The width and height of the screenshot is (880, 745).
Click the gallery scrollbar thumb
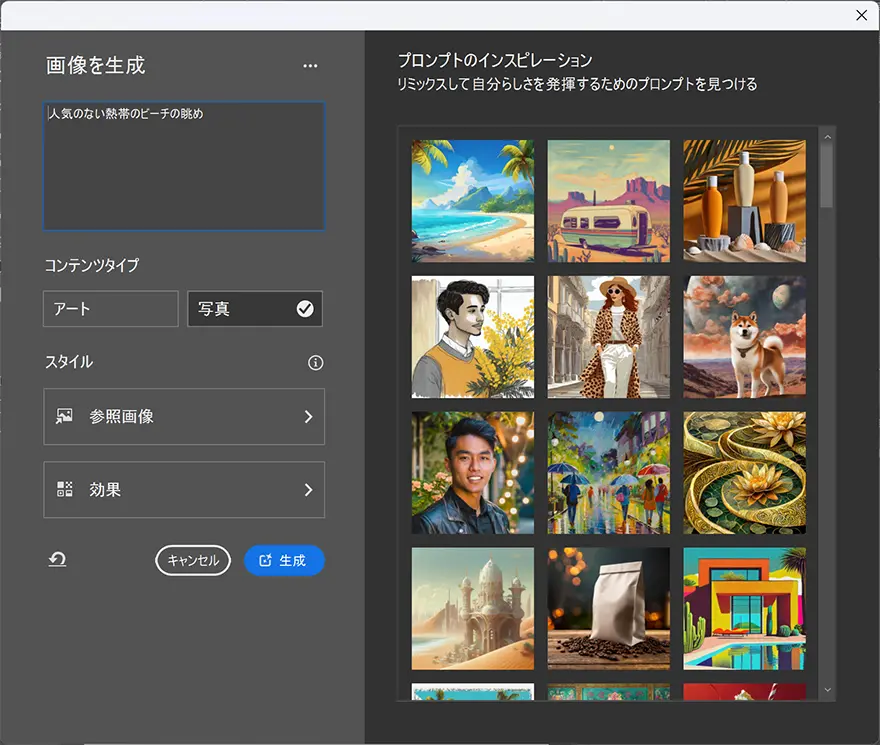coord(827,176)
